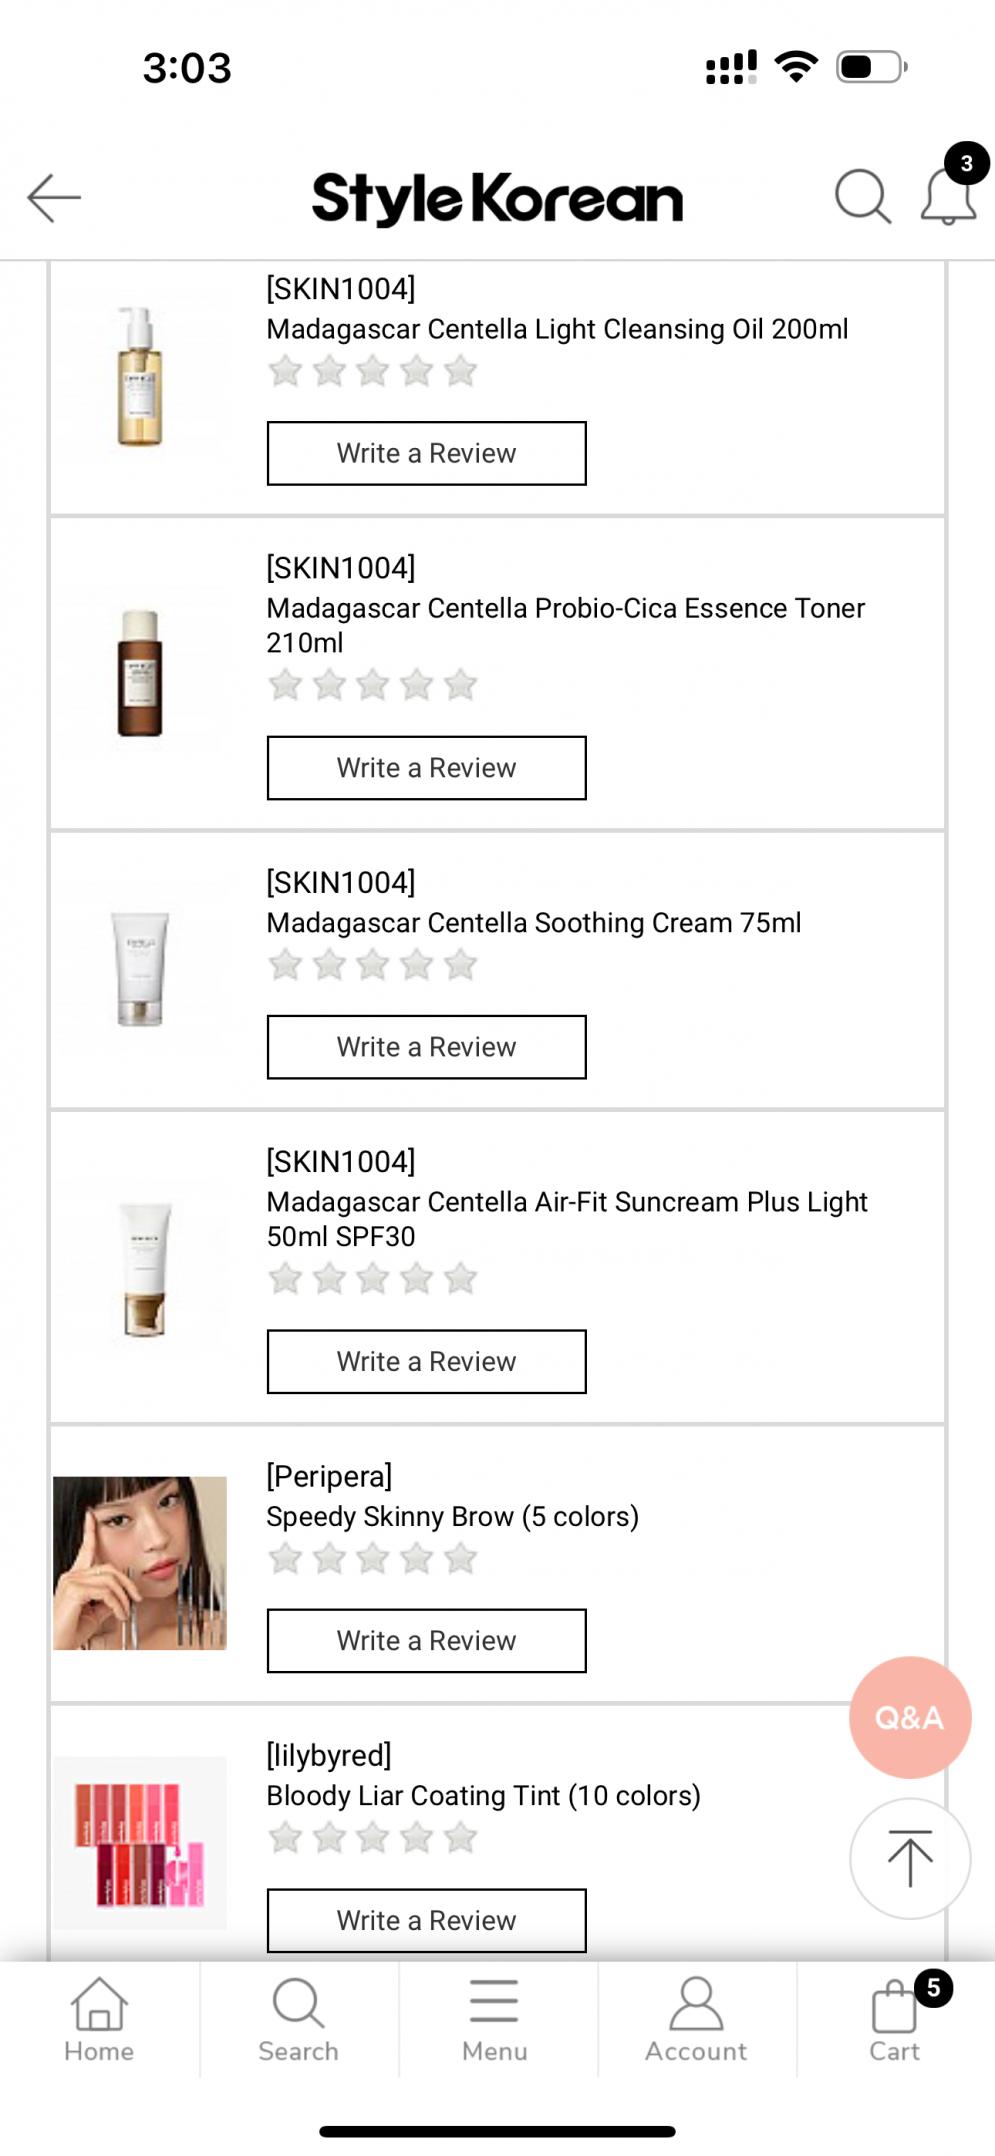The width and height of the screenshot is (995, 2156).
Task: Rate Bloody Liar Coating Tint three stars
Action: [x=373, y=1838]
